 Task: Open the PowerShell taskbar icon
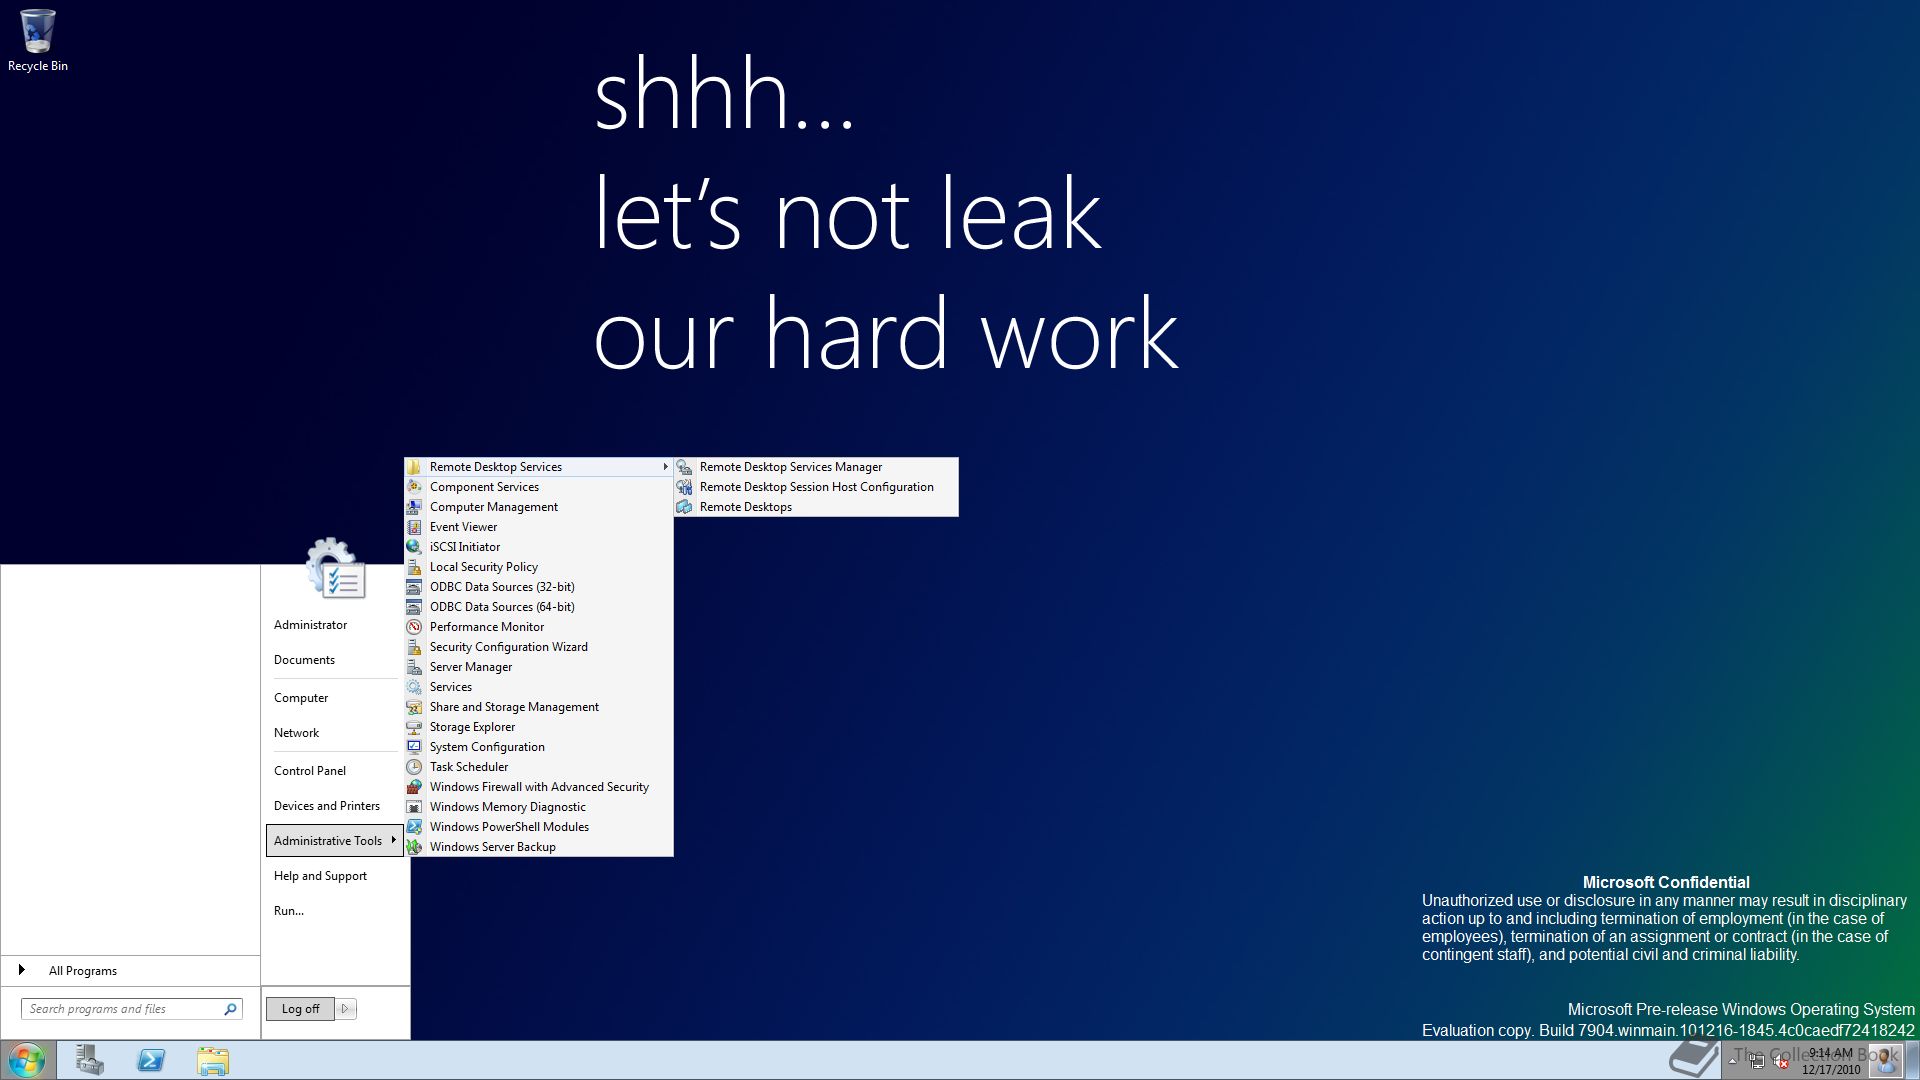[x=151, y=1060]
